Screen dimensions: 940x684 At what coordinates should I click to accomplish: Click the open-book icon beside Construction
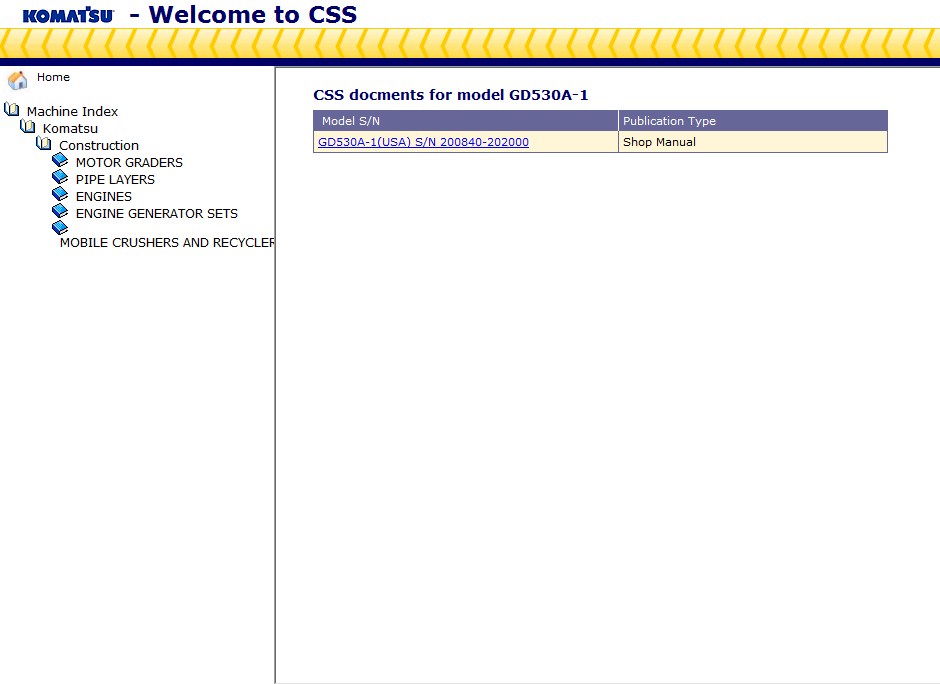coord(44,143)
